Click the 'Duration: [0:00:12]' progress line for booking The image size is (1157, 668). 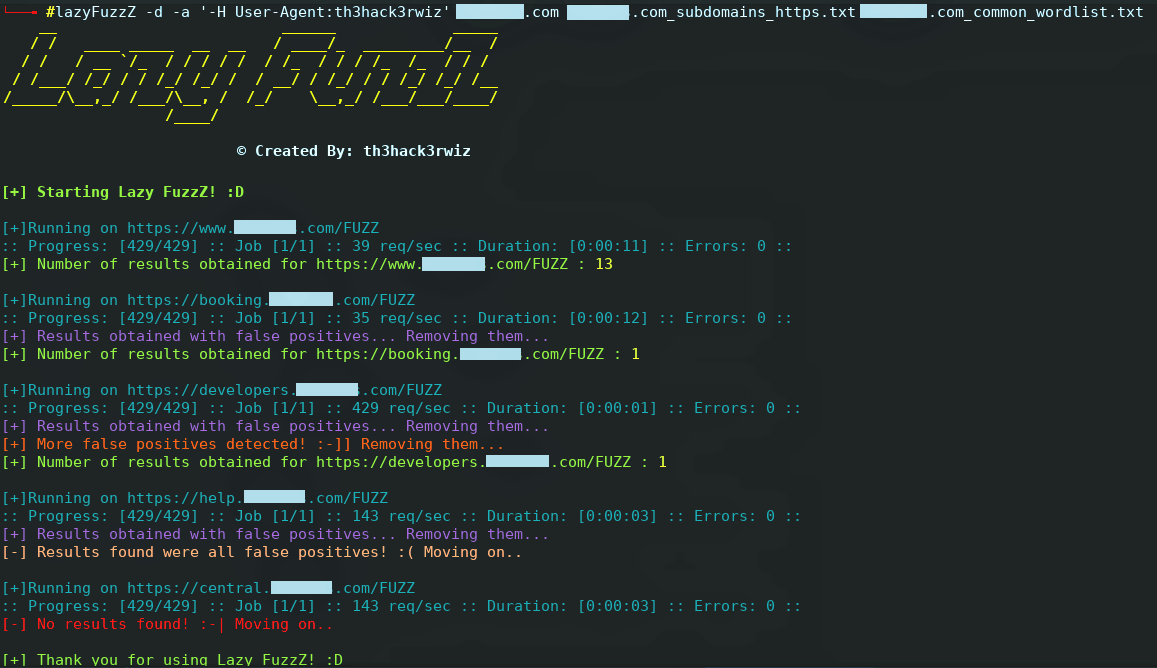[x=397, y=319]
